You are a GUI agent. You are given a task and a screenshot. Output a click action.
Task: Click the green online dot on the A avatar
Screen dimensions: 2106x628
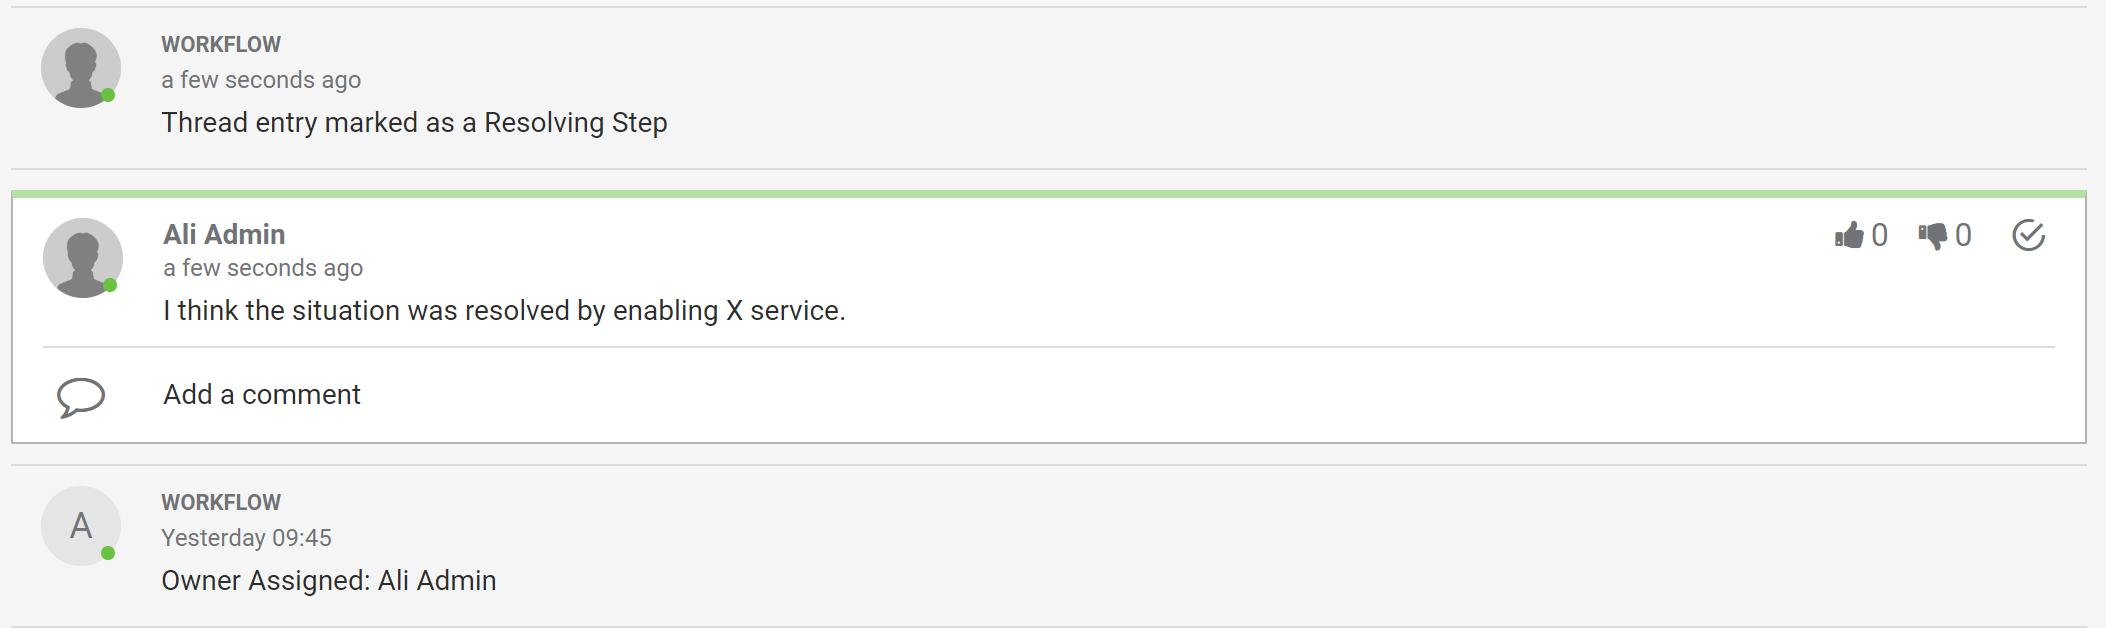[108, 553]
